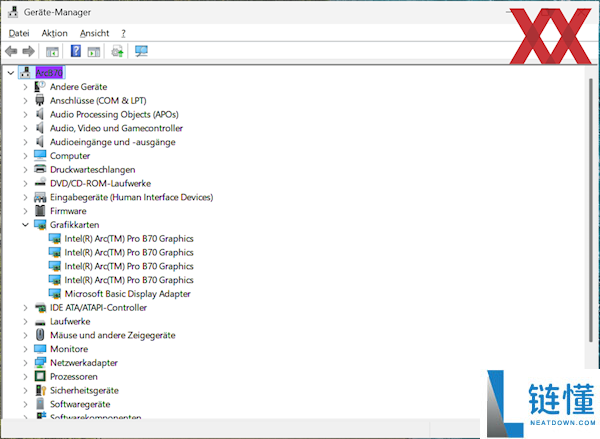The width and height of the screenshot is (600, 439).
Task: Expand Audio, Video und Gamecontroller
Action: (25, 128)
